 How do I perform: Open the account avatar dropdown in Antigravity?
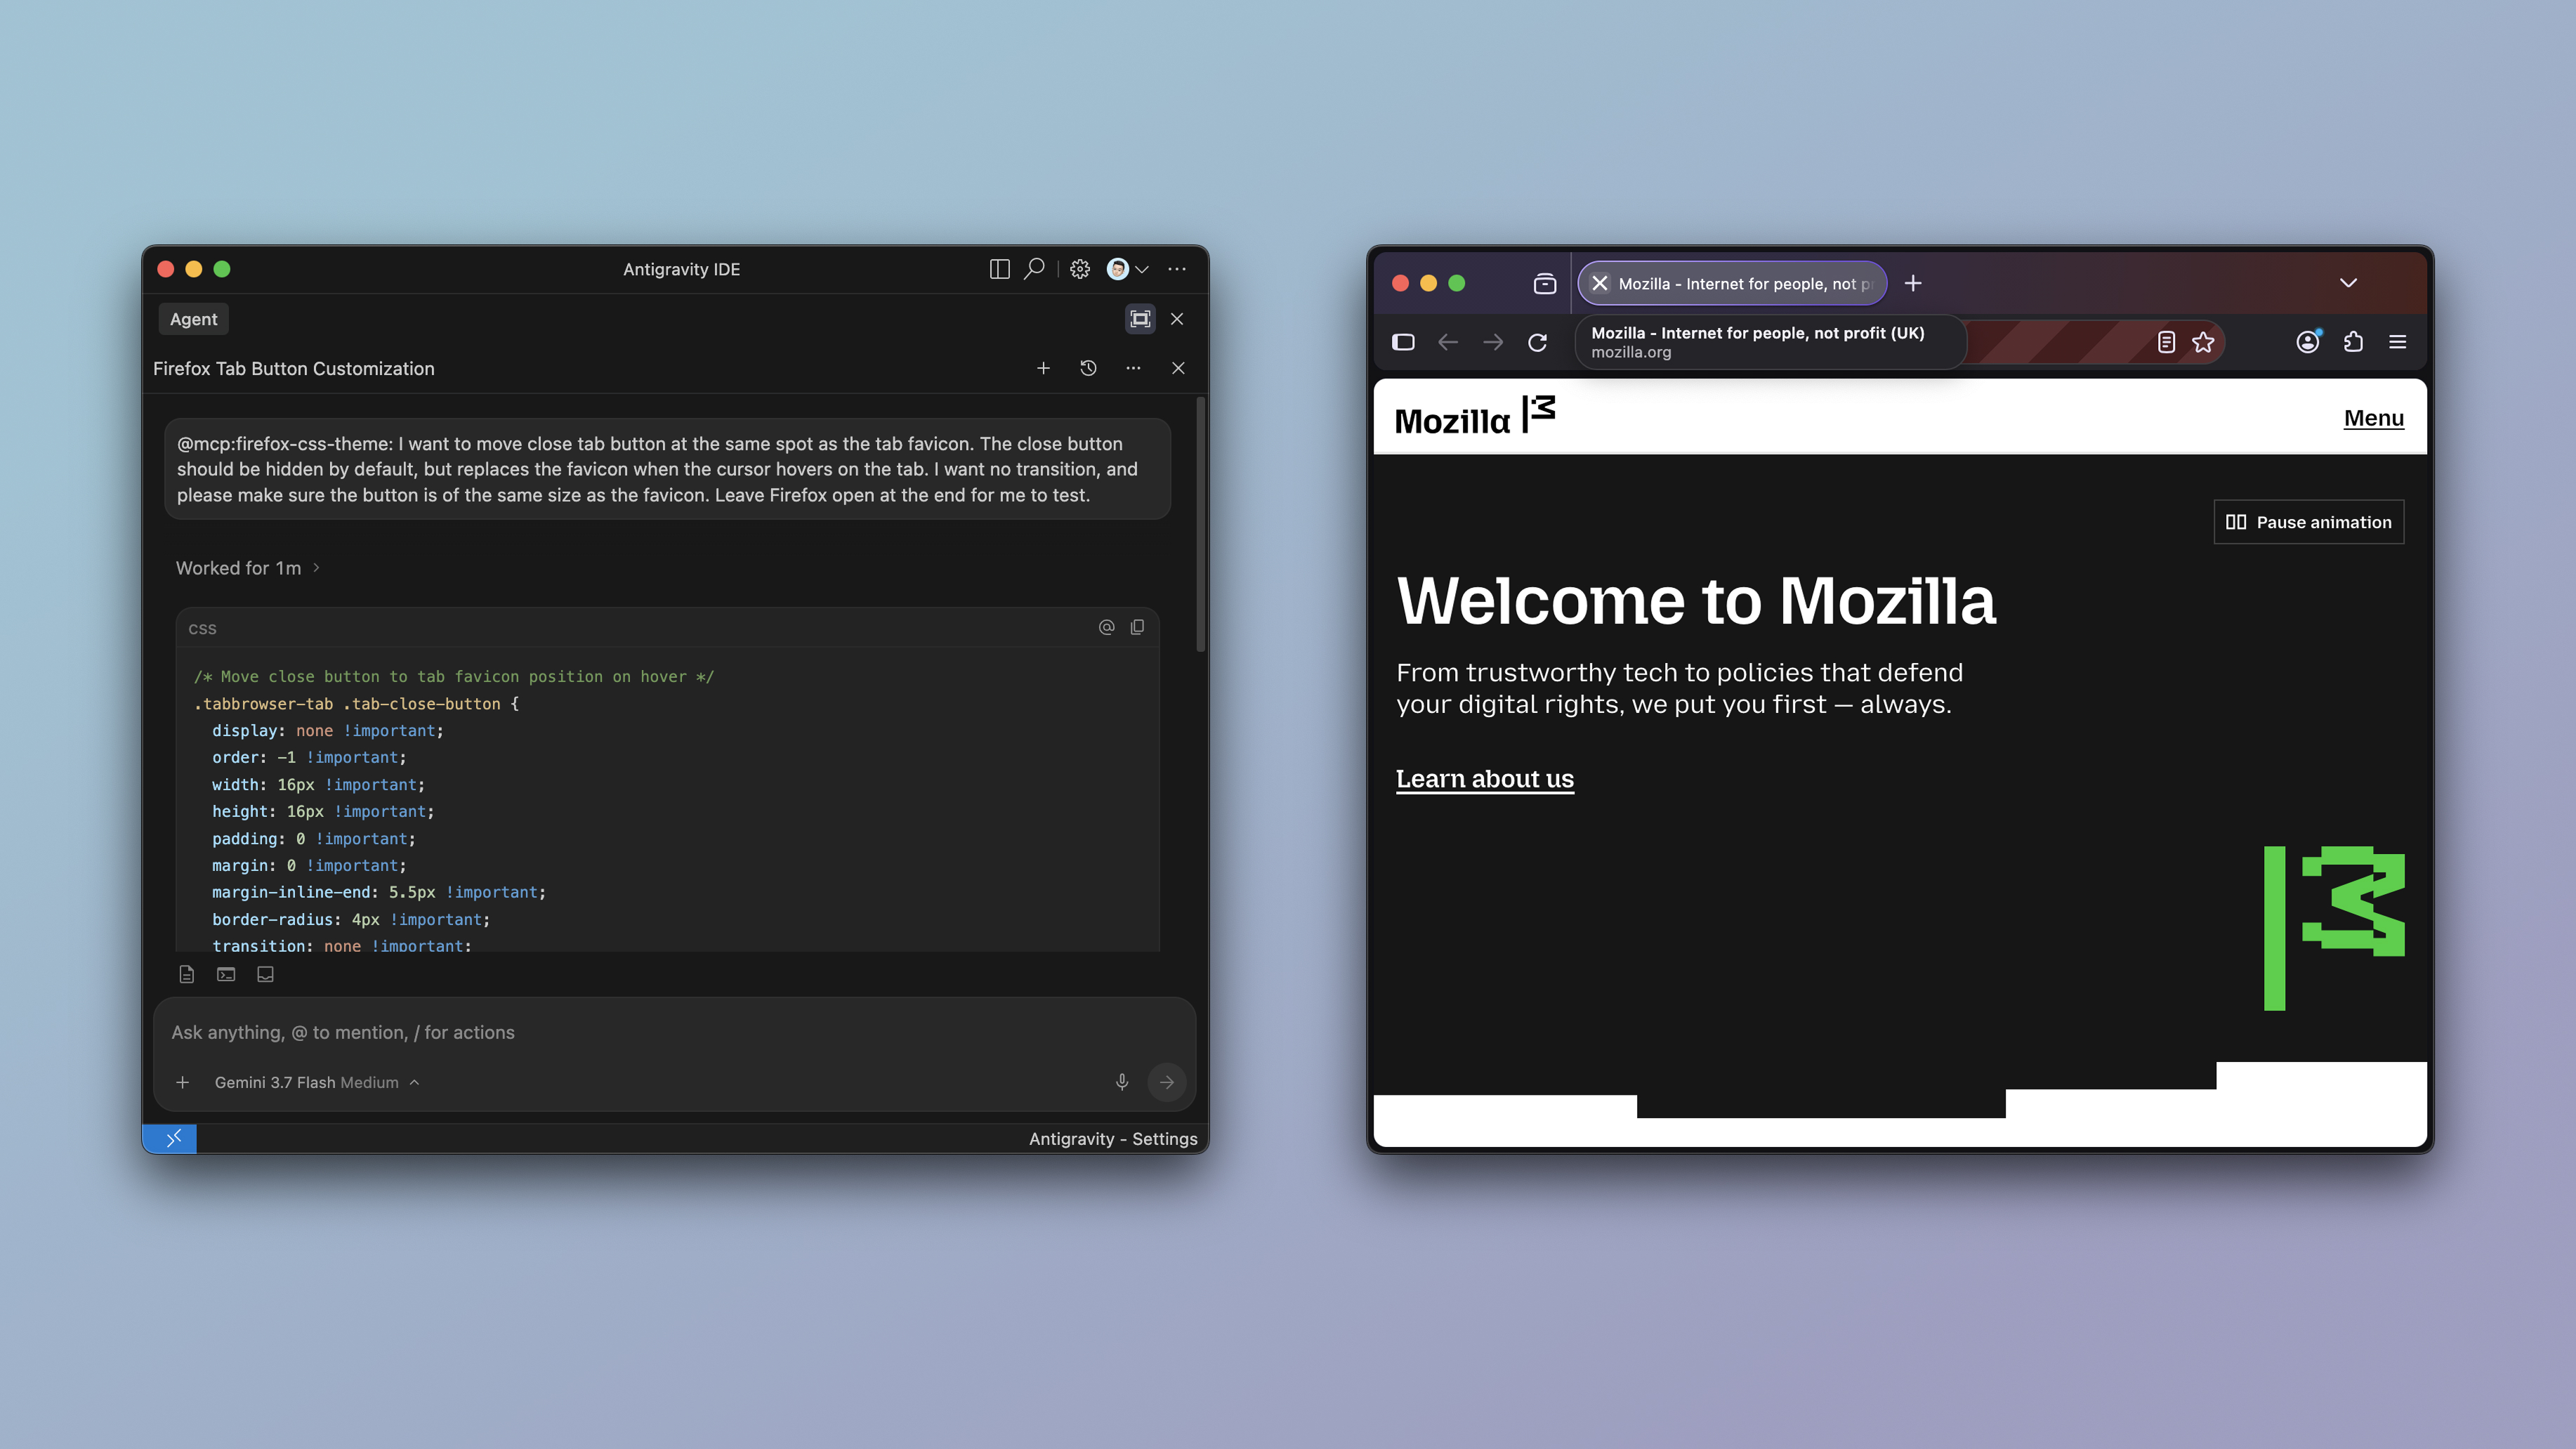point(1127,269)
